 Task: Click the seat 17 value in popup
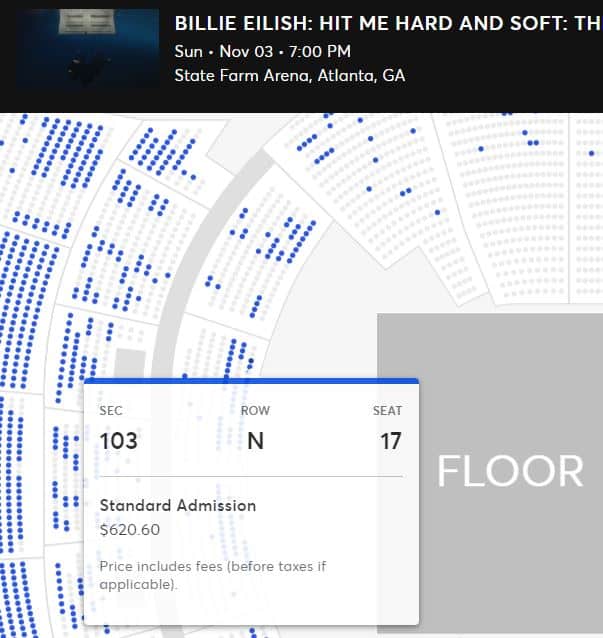(x=391, y=441)
